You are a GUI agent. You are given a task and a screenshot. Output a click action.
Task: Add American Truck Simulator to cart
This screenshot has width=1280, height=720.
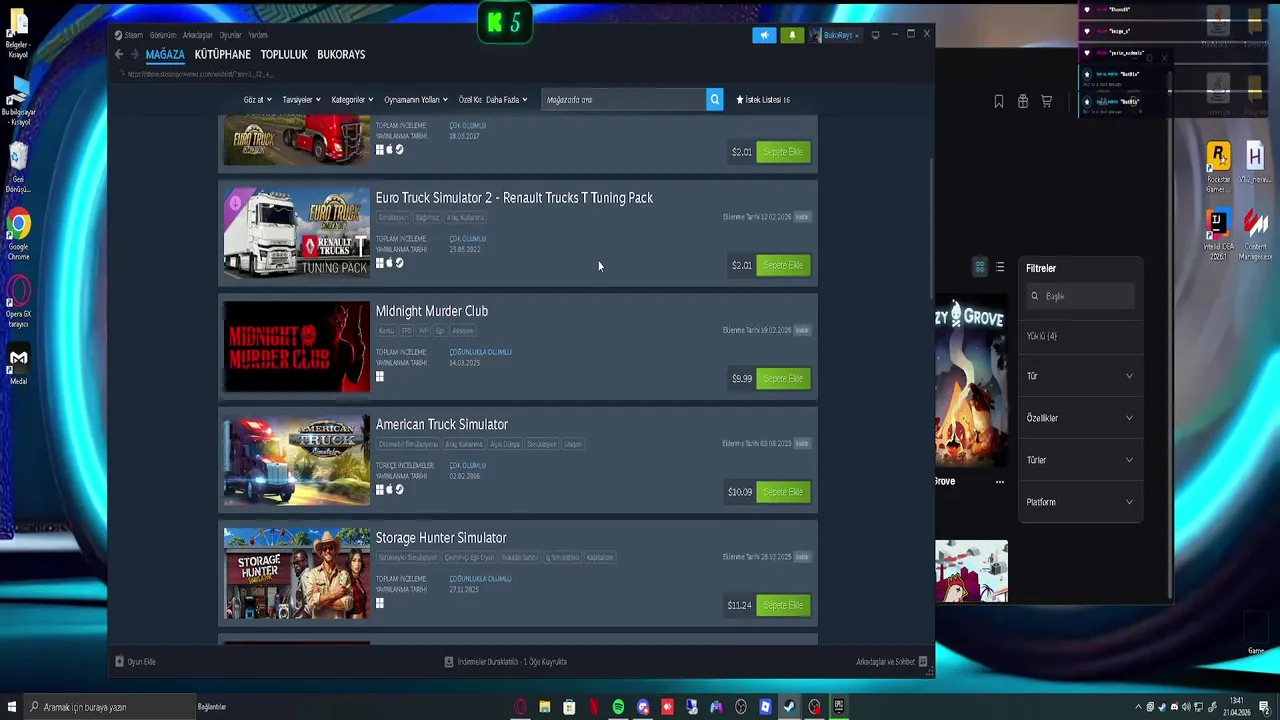tap(783, 492)
